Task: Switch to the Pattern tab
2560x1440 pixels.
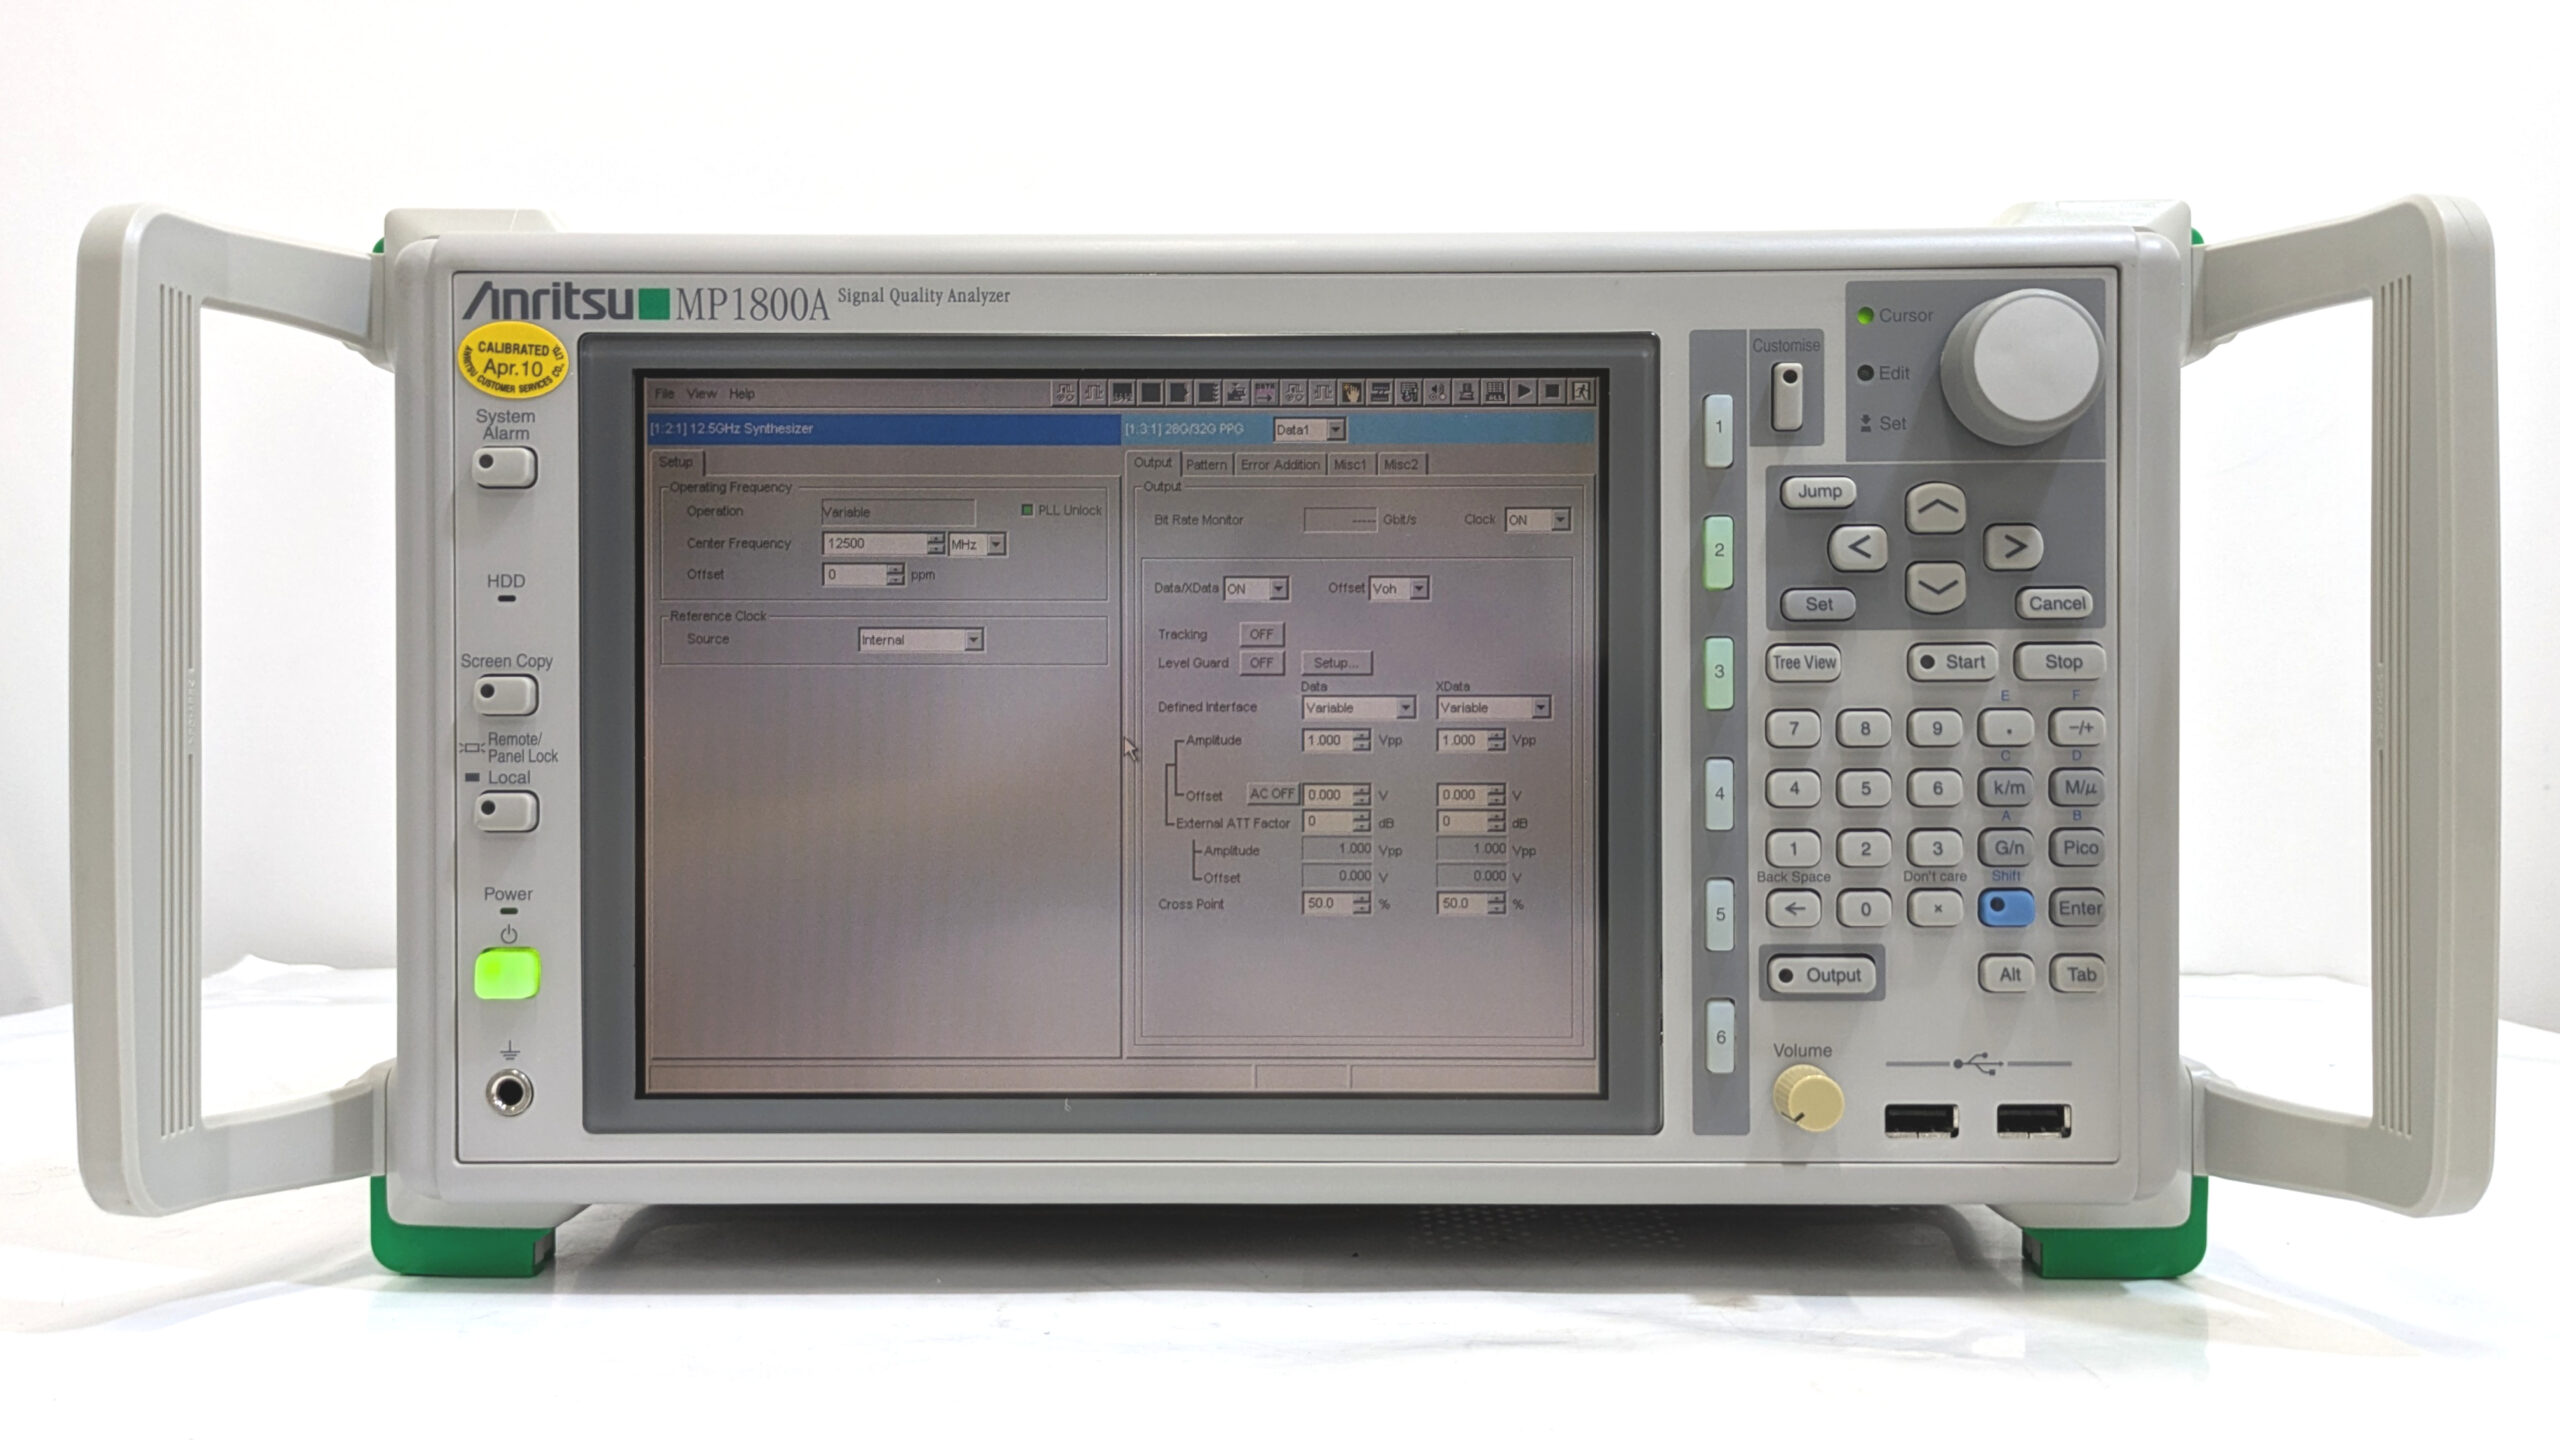Action: pyautogui.click(x=1206, y=465)
